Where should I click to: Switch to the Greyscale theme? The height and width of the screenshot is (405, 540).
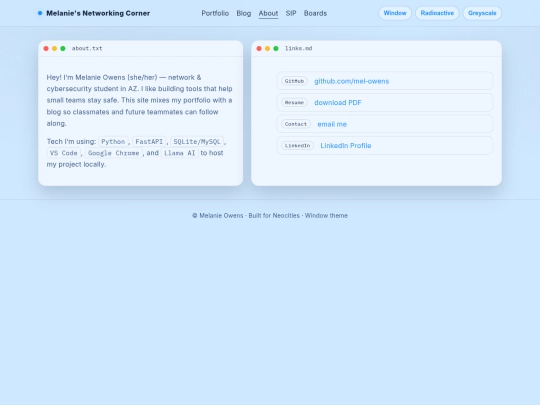pos(482,13)
